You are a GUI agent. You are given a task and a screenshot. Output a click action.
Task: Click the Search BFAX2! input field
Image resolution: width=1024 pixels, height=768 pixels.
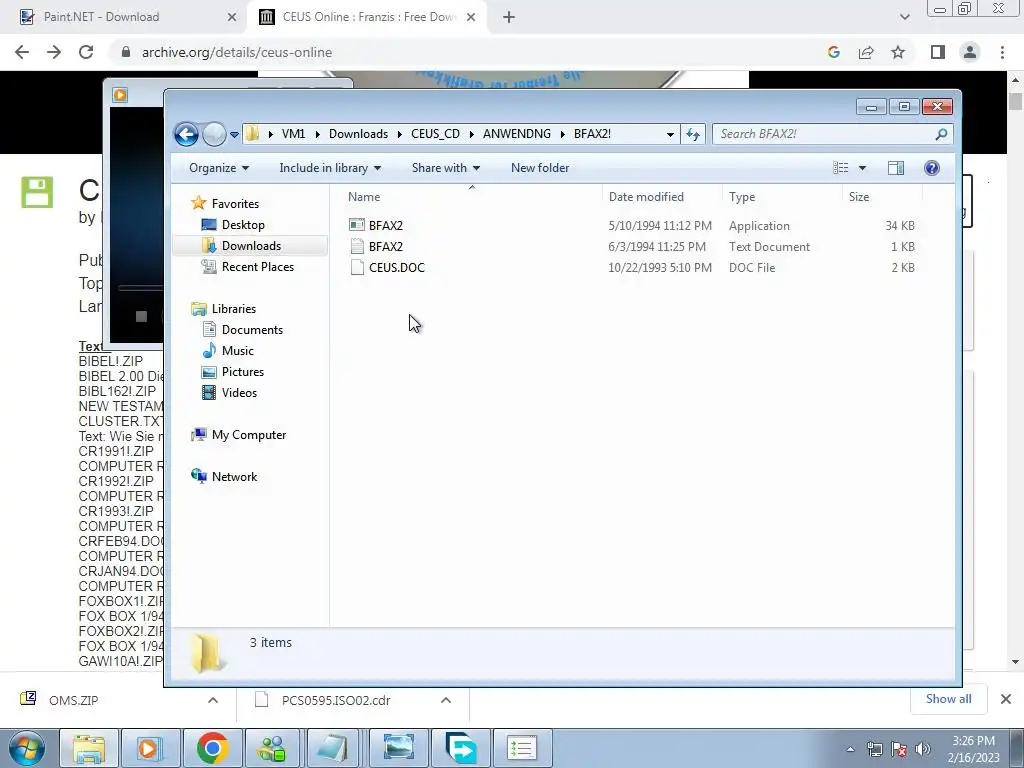pyautogui.click(x=823, y=135)
